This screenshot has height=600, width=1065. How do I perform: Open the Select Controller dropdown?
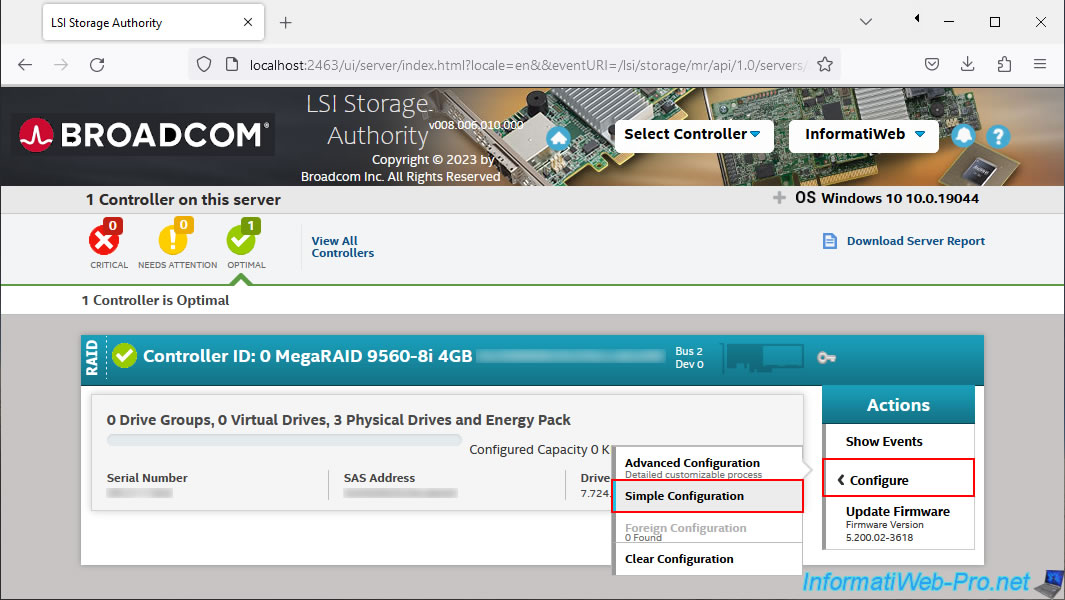tap(692, 135)
